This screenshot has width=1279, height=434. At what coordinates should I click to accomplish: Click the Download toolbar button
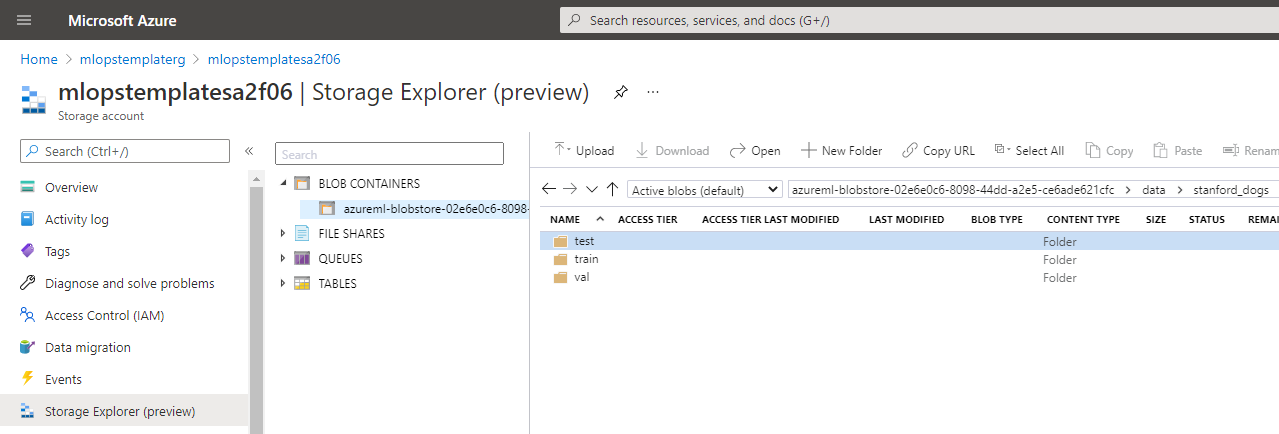(x=672, y=150)
